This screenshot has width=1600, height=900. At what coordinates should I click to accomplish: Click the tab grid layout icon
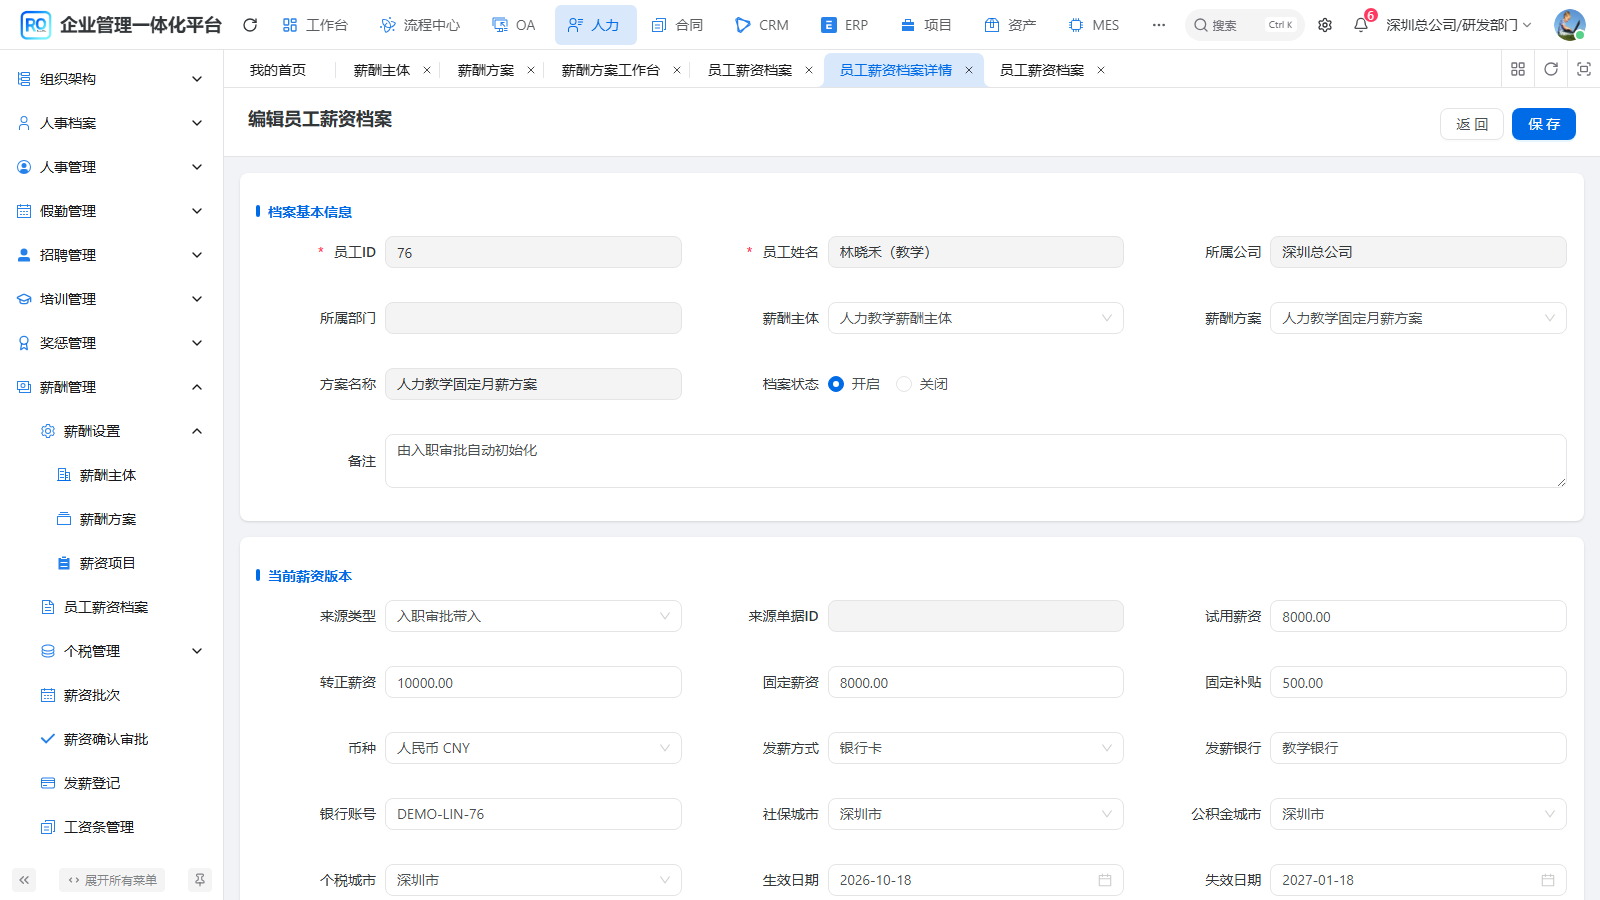[1518, 69]
